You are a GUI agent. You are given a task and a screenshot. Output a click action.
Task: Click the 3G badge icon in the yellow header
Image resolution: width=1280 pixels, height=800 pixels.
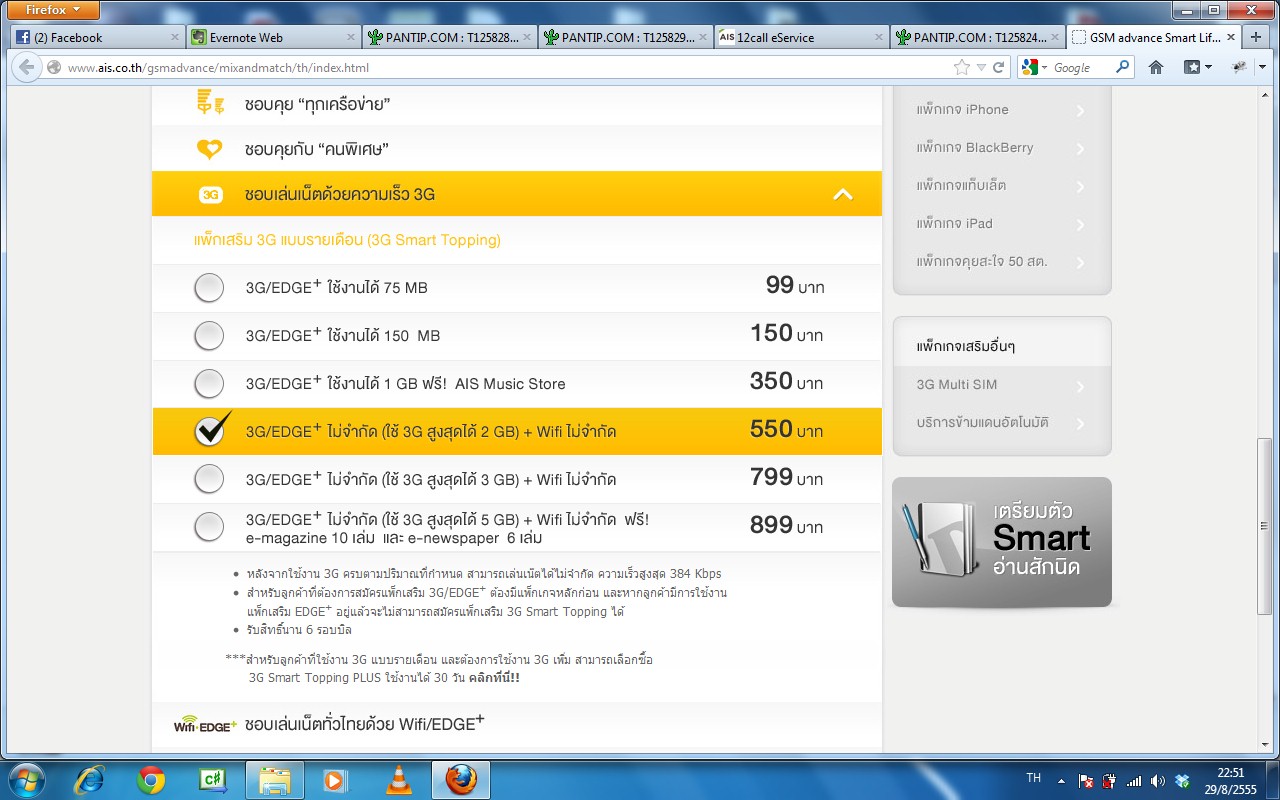pyautogui.click(x=210, y=194)
